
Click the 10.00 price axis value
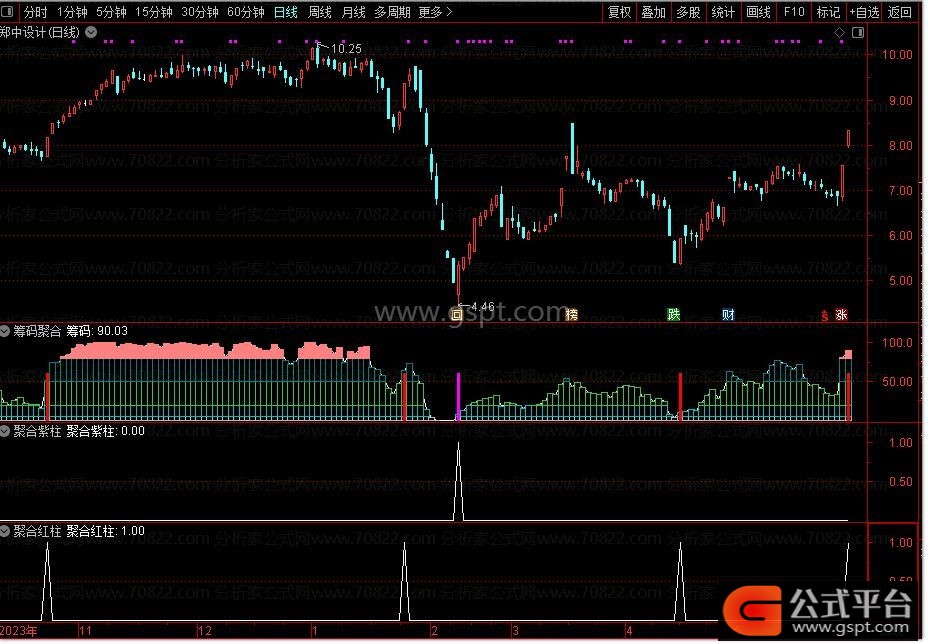pos(897,54)
